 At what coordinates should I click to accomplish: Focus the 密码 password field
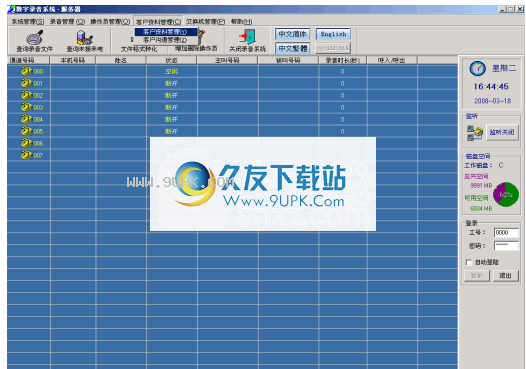[x=506, y=246]
